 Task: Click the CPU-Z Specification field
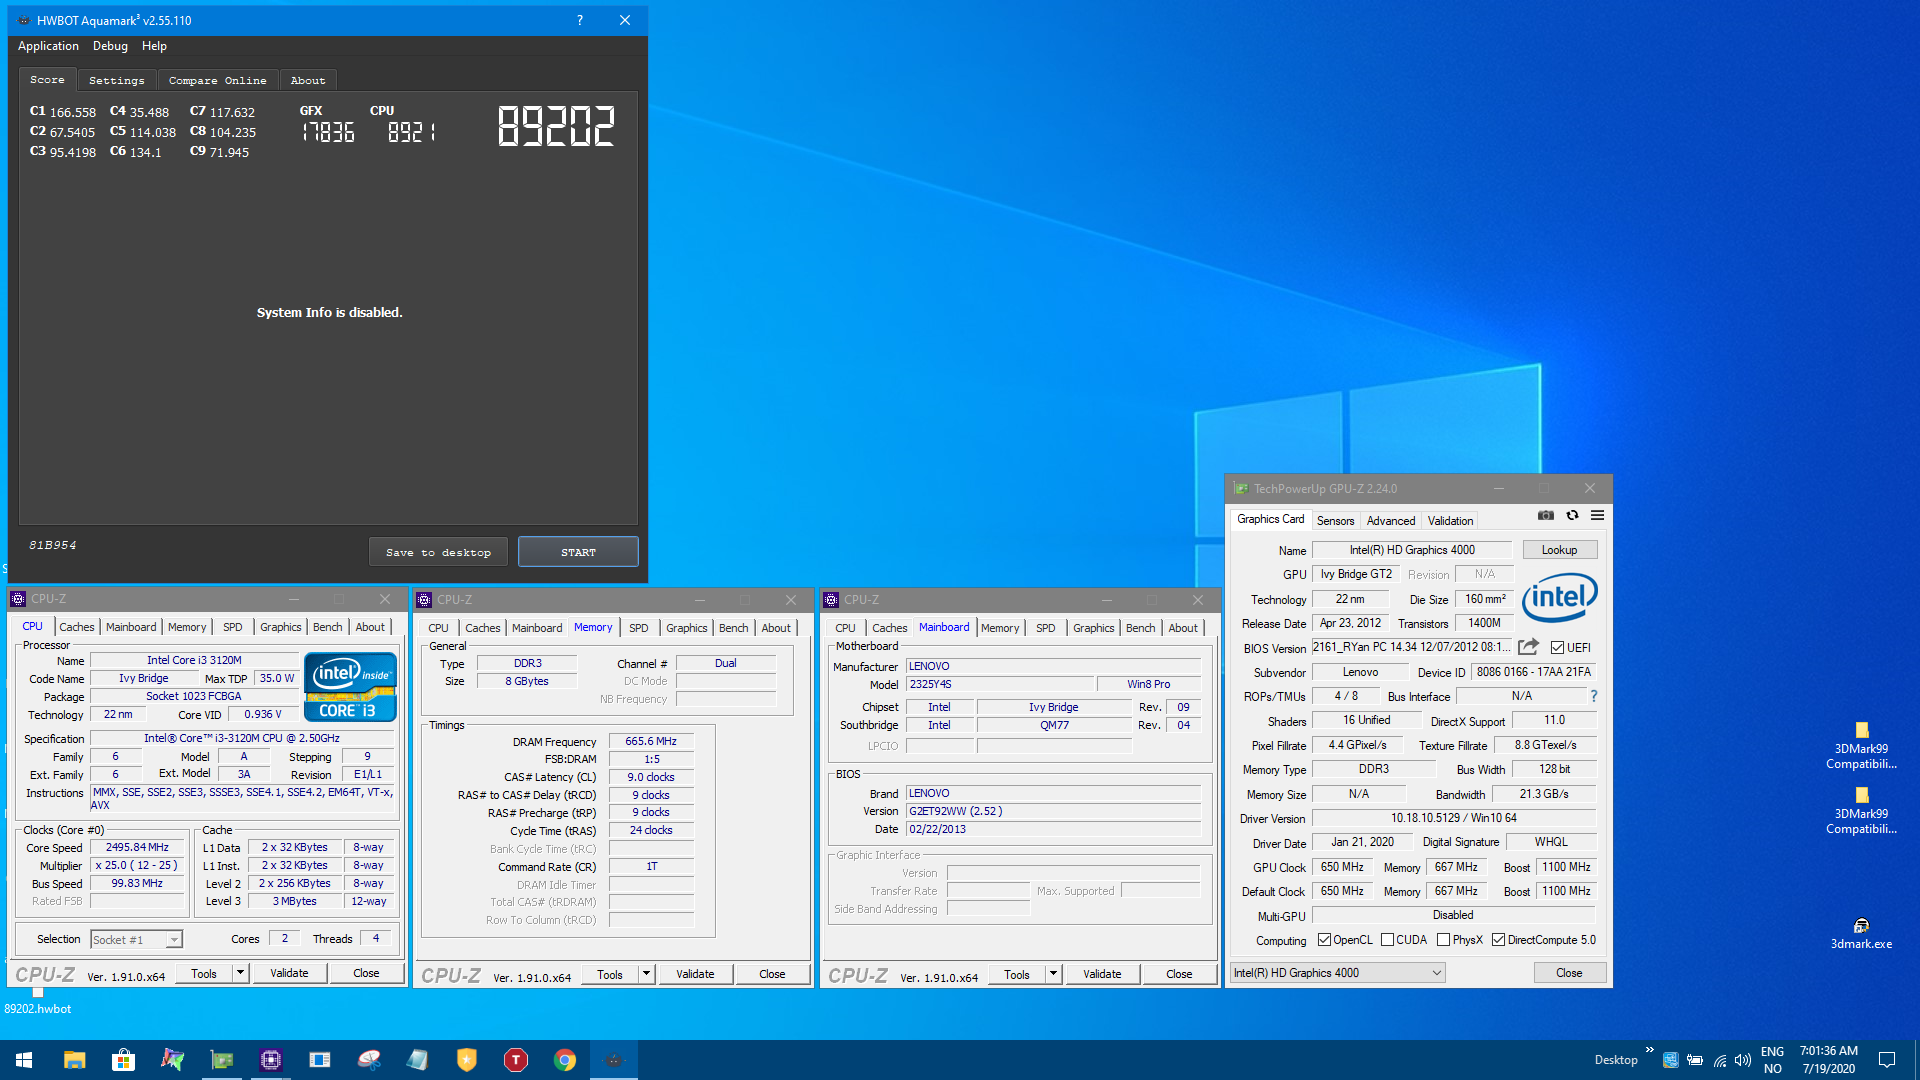click(x=242, y=738)
